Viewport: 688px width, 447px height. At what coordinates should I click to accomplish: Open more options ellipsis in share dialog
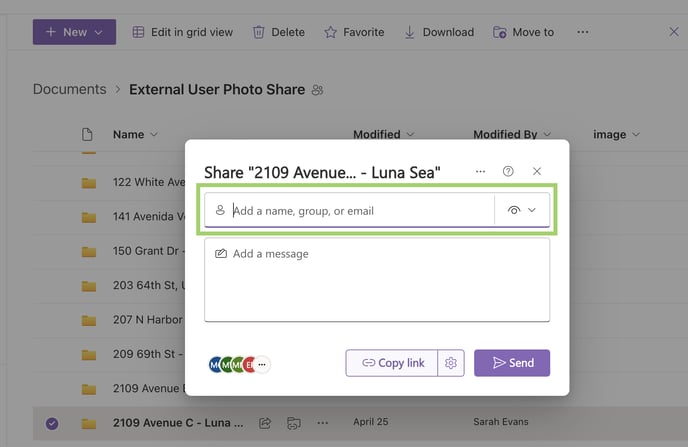[481, 172]
